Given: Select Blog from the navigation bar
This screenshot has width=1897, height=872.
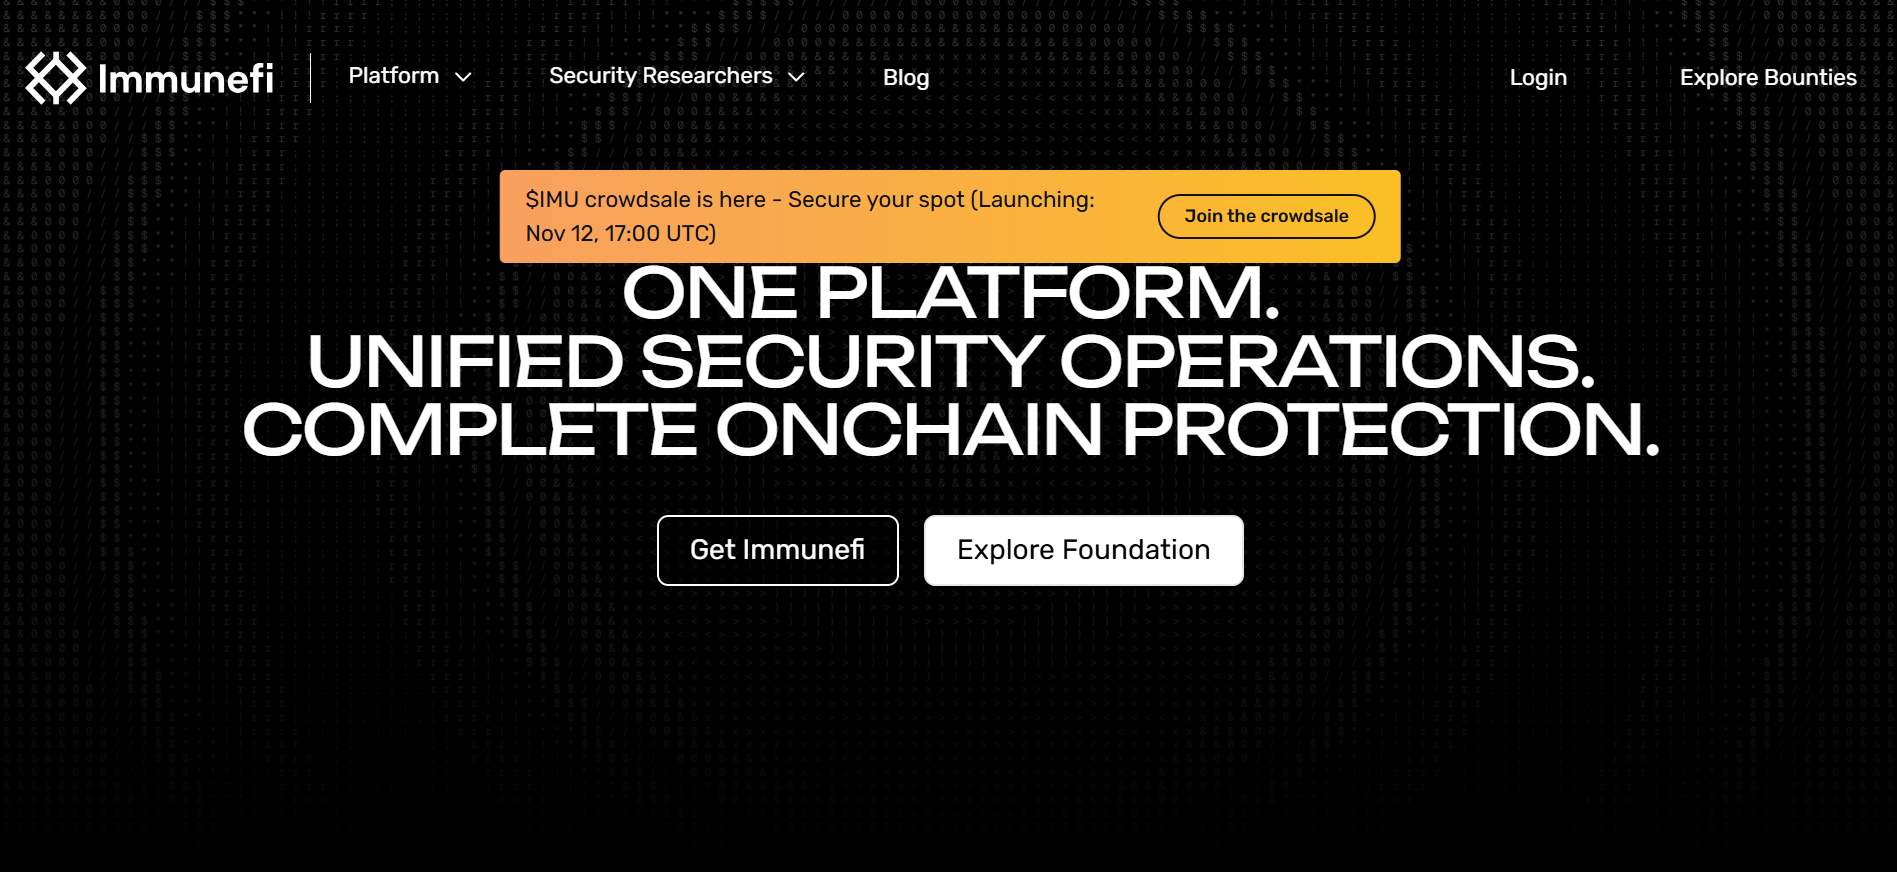Looking at the screenshot, I should click(906, 78).
